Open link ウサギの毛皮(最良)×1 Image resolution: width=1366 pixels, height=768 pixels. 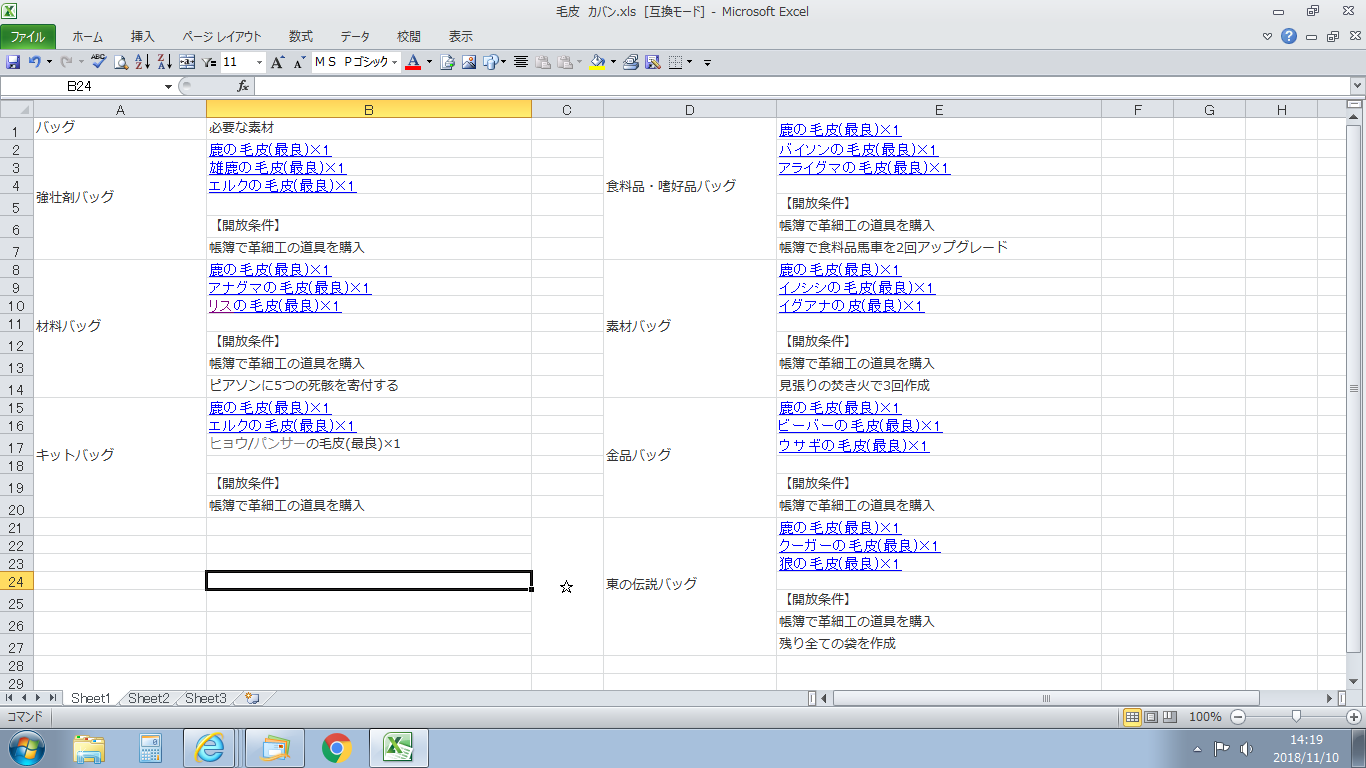(x=854, y=446)
